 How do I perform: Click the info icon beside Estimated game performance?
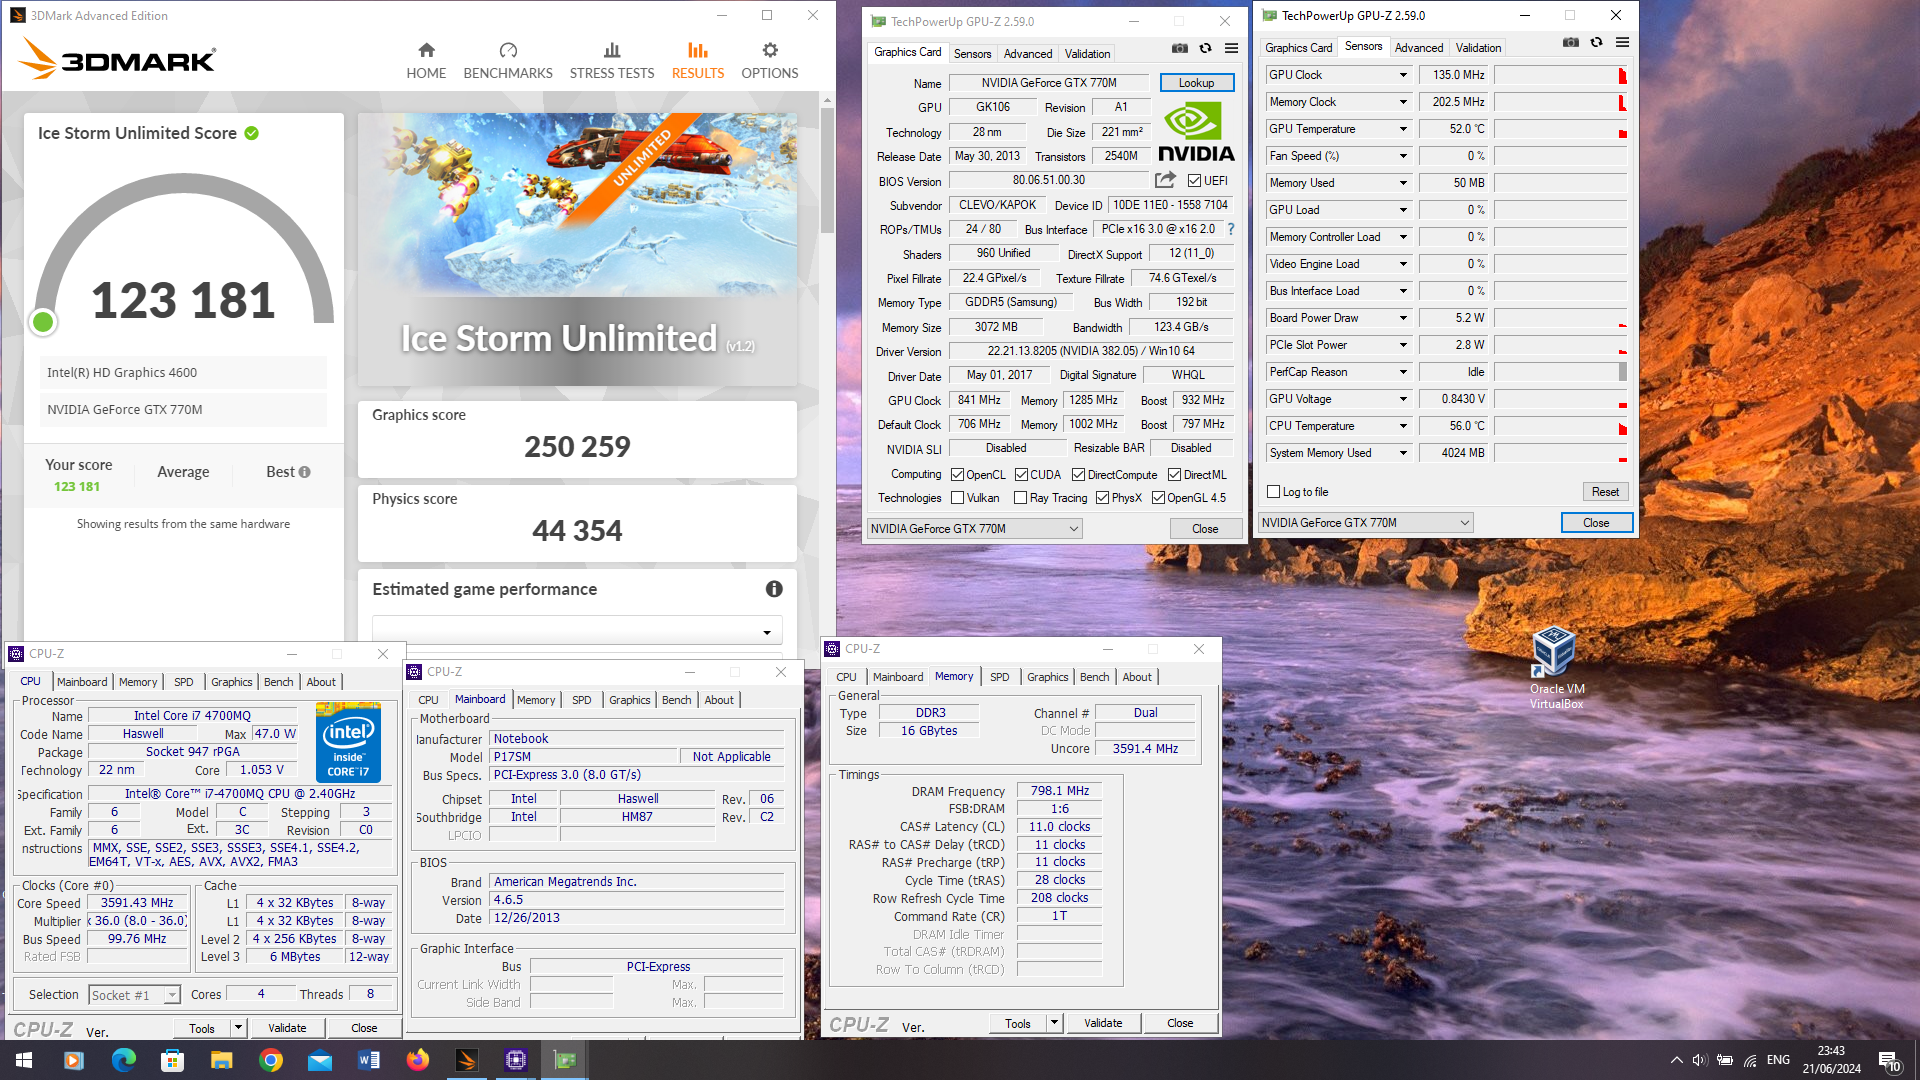(x=774, y=589)
